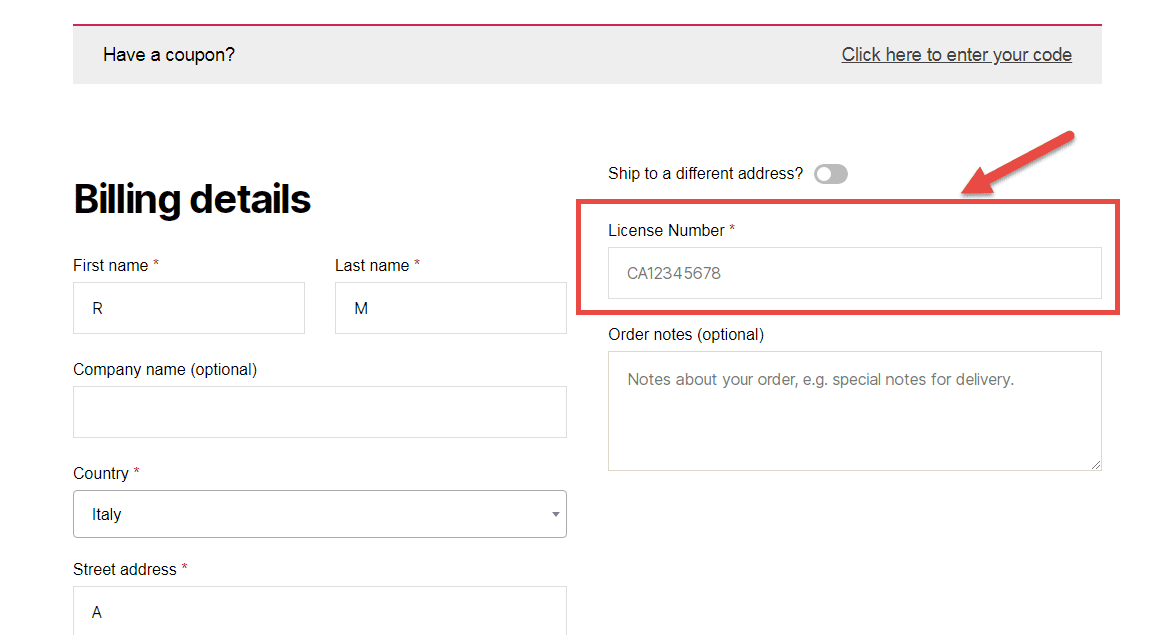This screenshot has width=1176, height=635.
Task: Select the Last name text box
Action: tap(450, 308)
